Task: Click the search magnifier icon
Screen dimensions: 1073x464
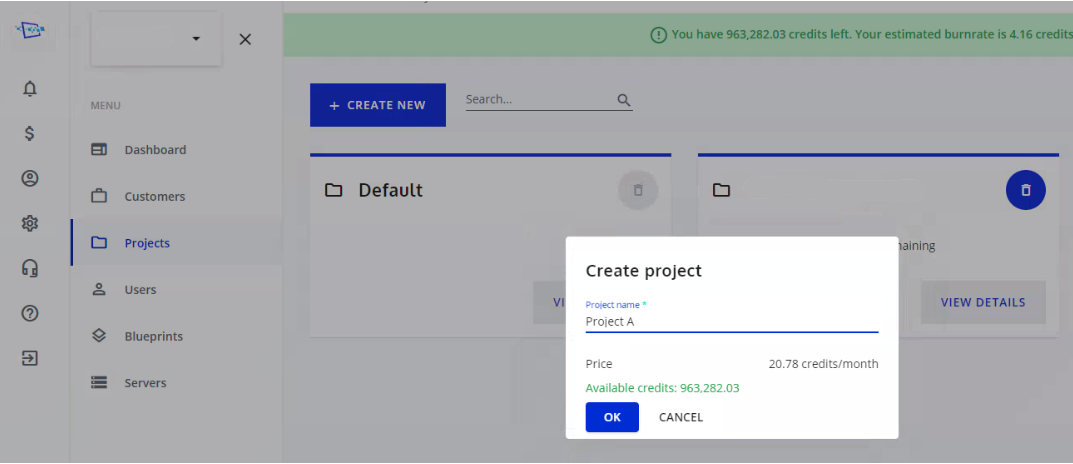Action: (x=624, y=100)
